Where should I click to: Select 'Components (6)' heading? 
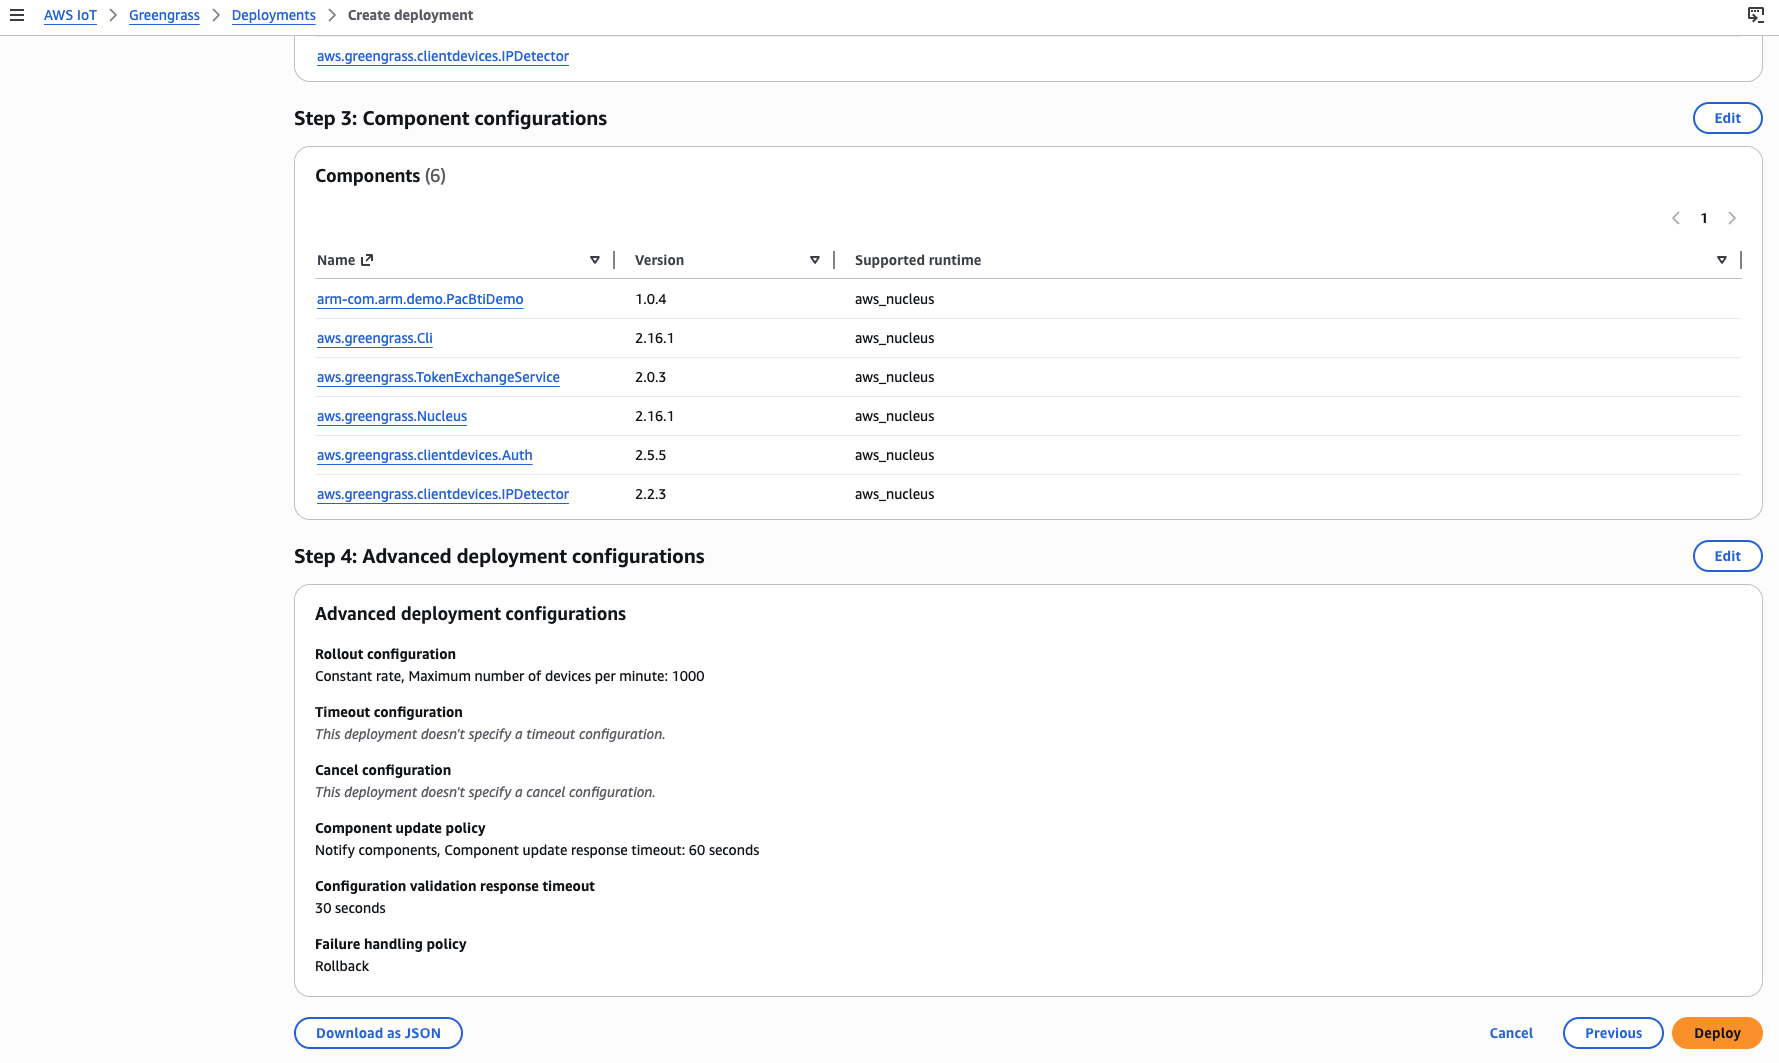(x=380, y=176)
